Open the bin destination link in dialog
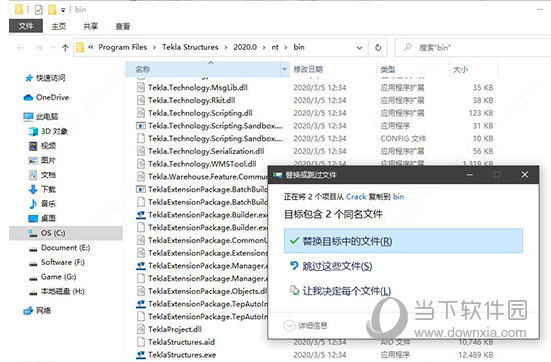The height and width of the screenshot is (362, 551). click(x=398, y=196)
